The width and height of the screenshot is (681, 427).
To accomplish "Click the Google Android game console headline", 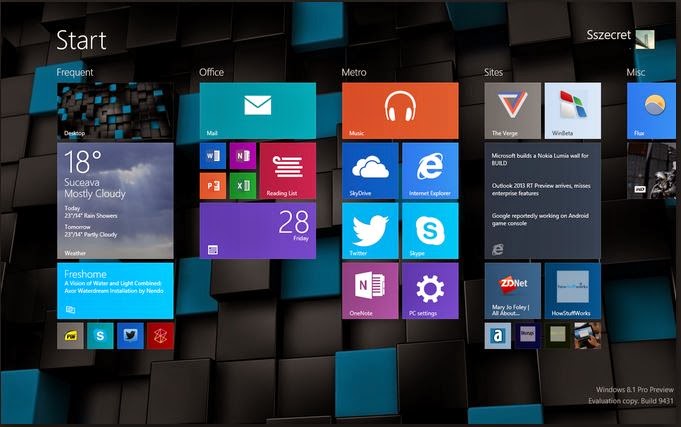I will pyautogui.click(x=540, y=219).
